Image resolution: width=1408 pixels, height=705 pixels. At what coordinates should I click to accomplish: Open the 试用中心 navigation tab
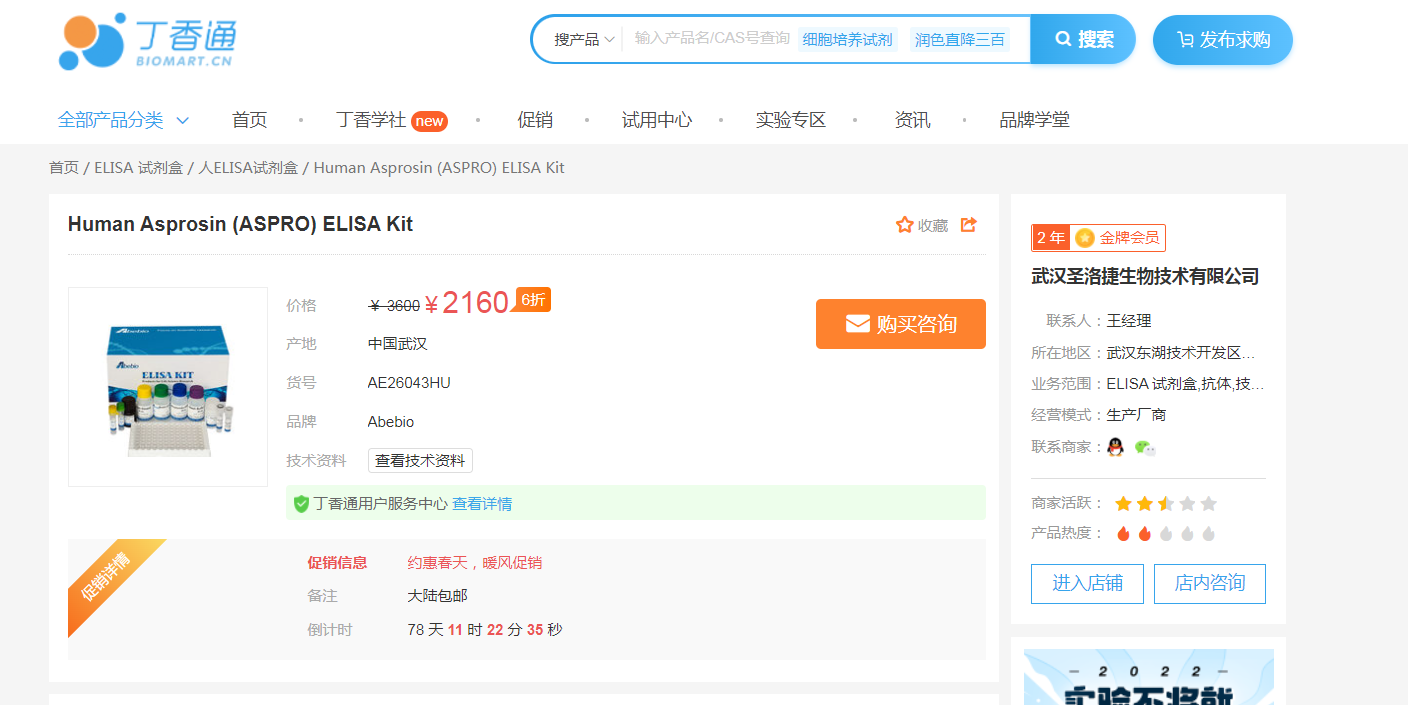[x=657, y=120]
